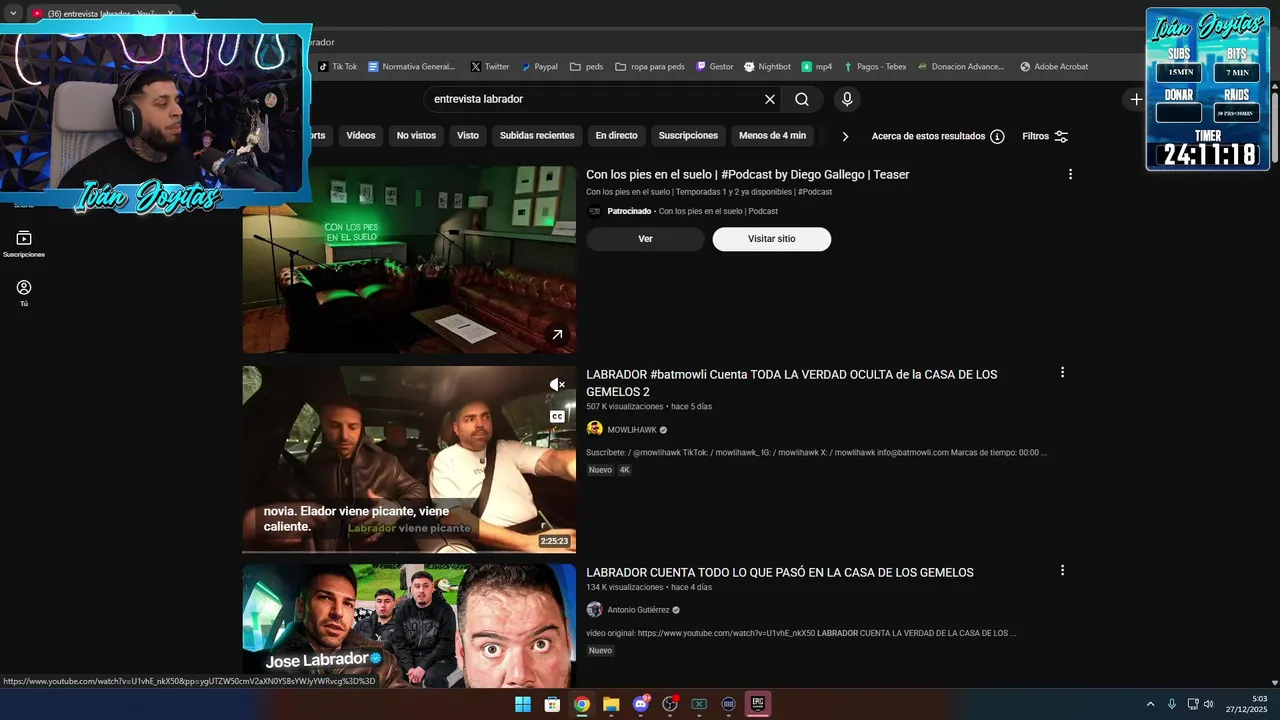Click the Ver button on sponsored result
Screen dimensions: 1280x720
click(645, 239)
